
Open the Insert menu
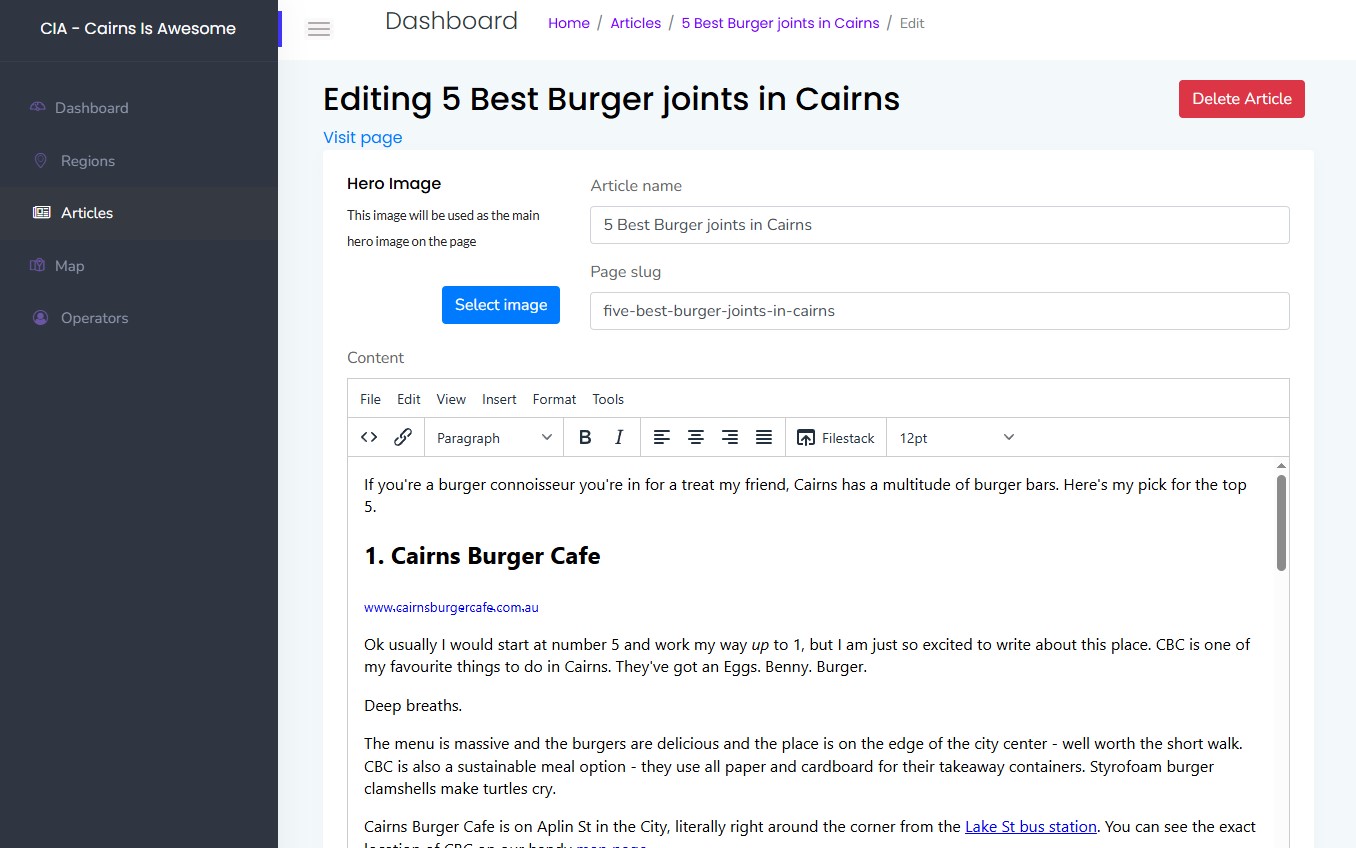(x=499, y=399)
